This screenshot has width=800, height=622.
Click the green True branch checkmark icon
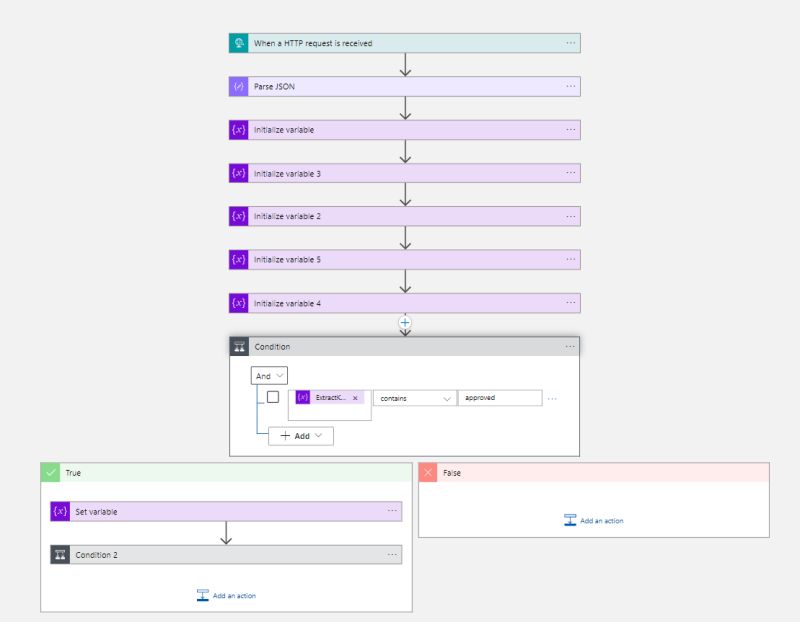pos(50,472)
